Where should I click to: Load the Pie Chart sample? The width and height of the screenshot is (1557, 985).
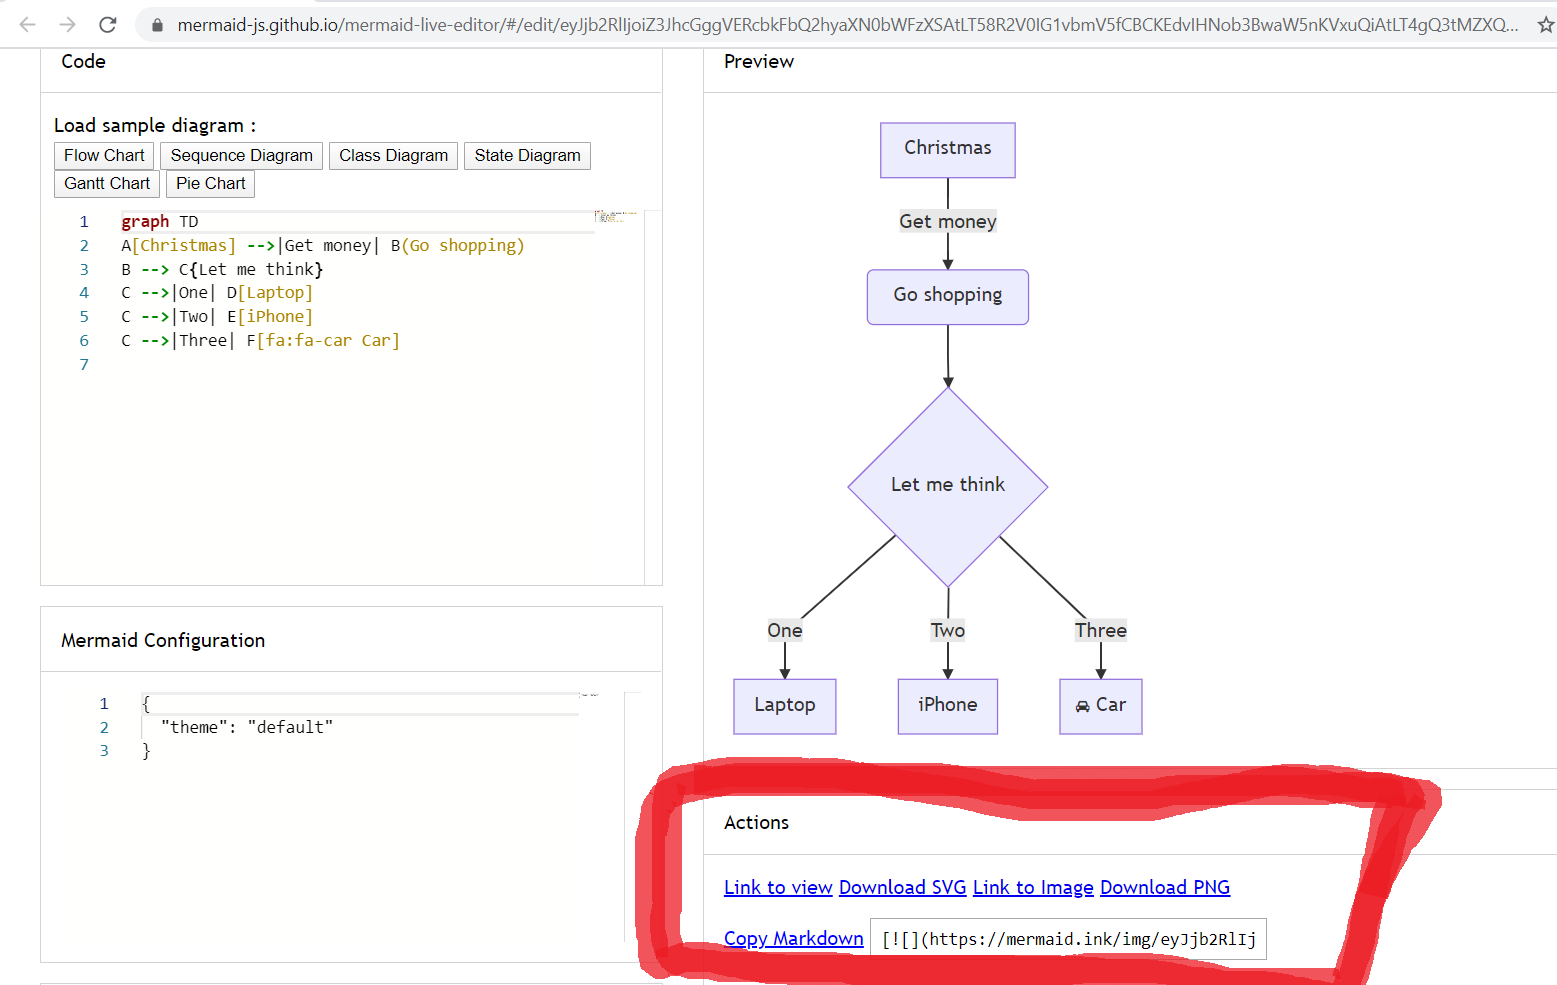[210, 184]
